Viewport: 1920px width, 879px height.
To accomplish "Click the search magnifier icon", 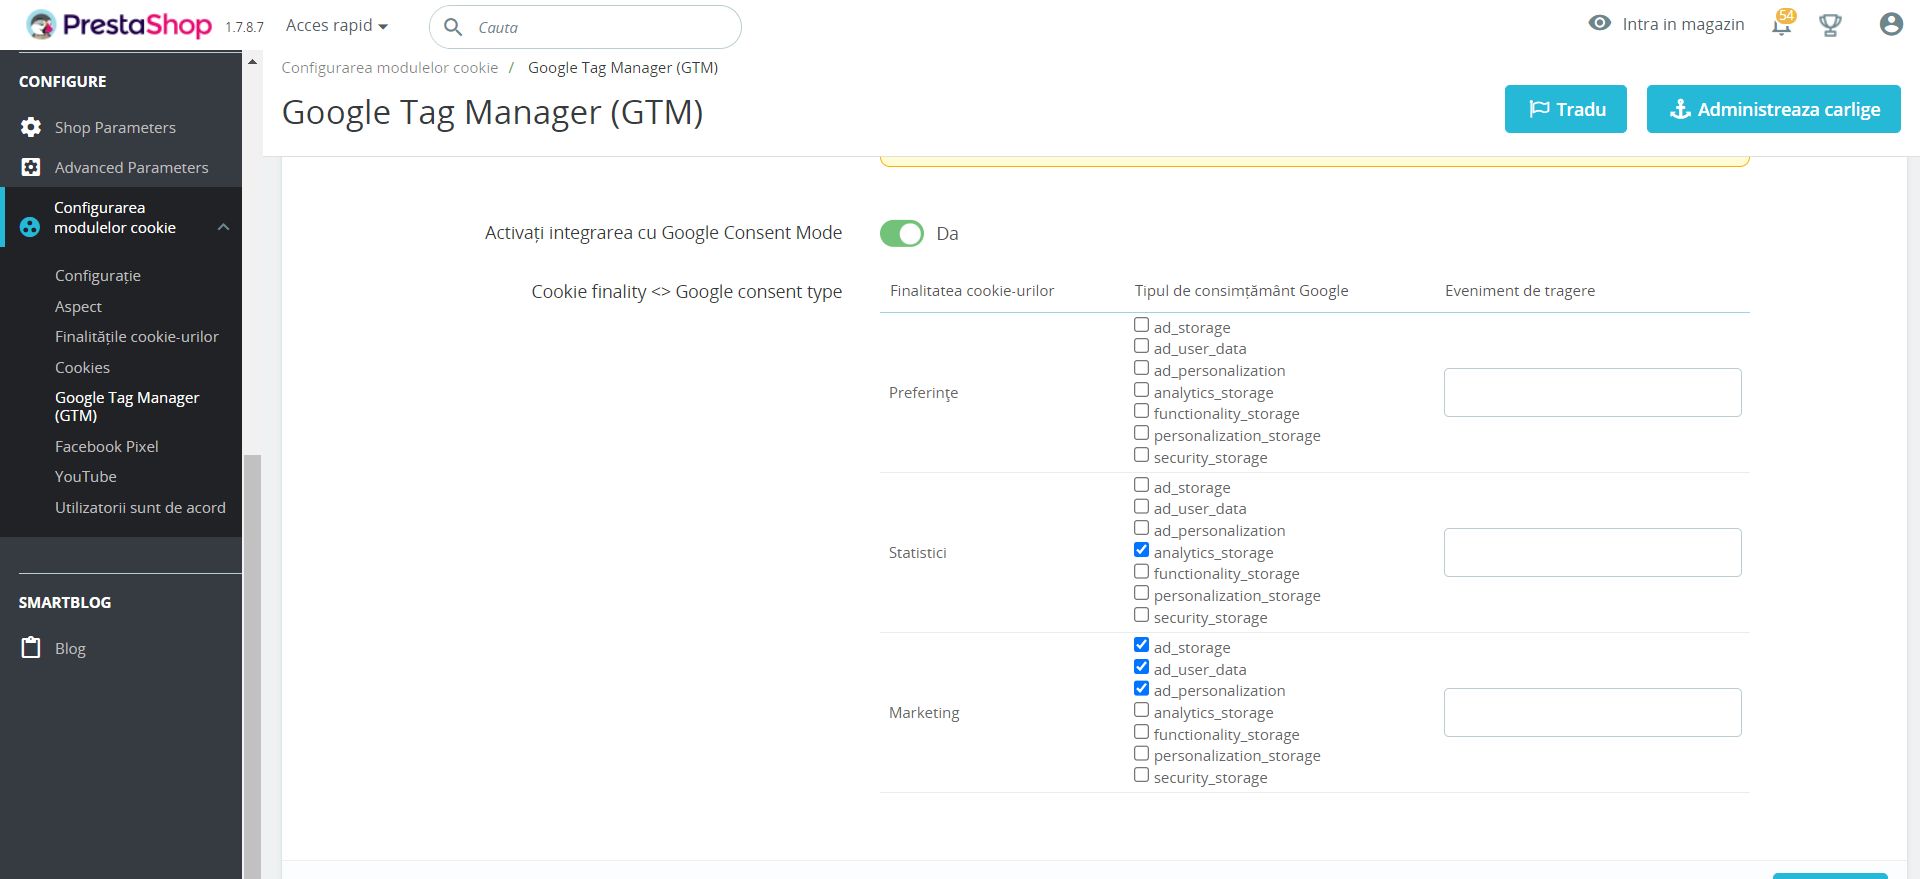I will 453,27.
